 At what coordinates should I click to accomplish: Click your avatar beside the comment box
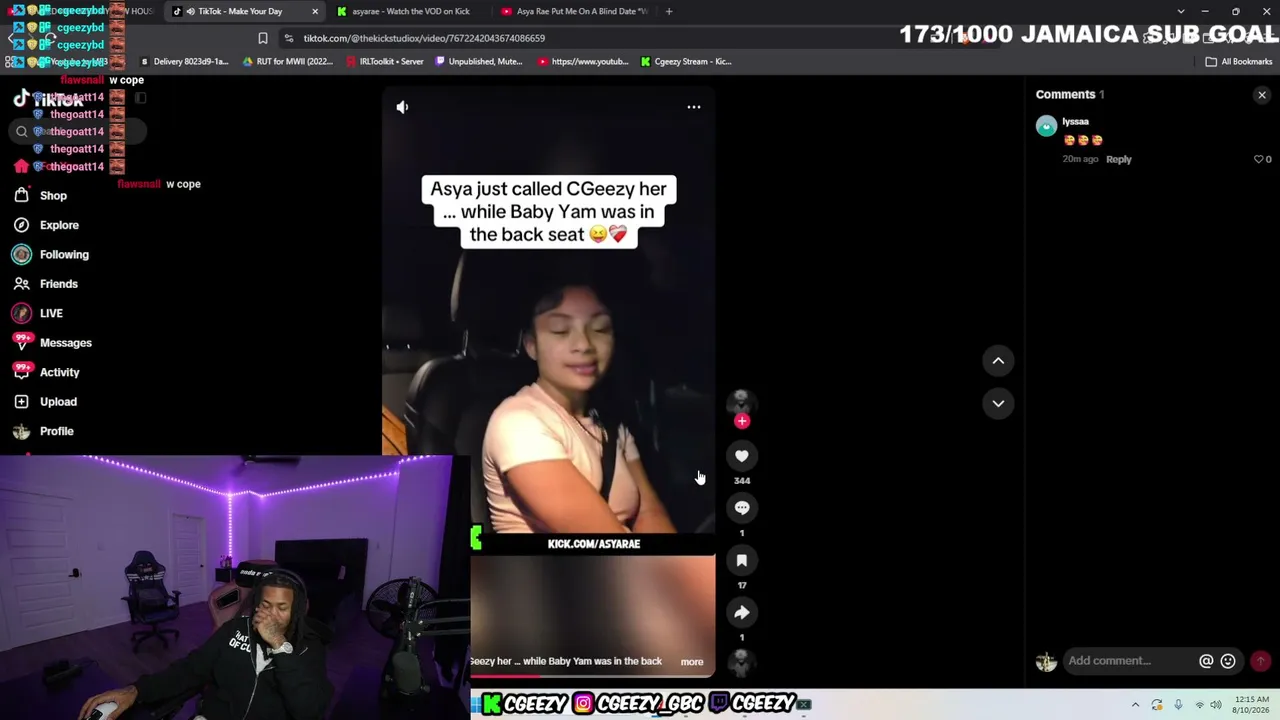coord(1046,661)
